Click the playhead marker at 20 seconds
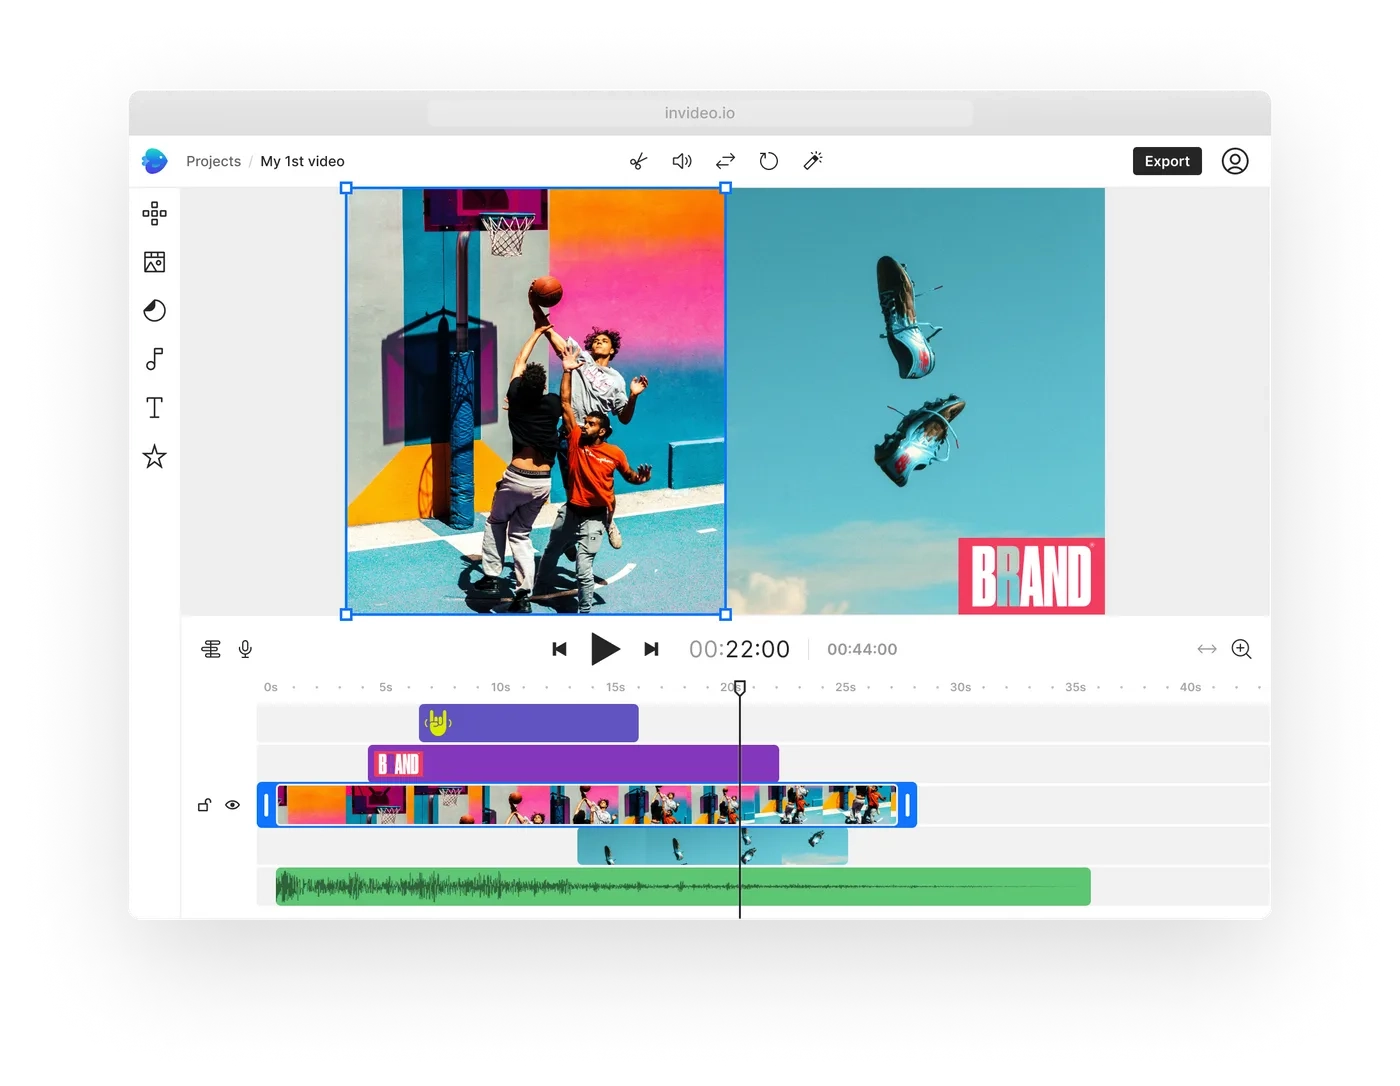1400x1086 pixels. click(740, 687)
